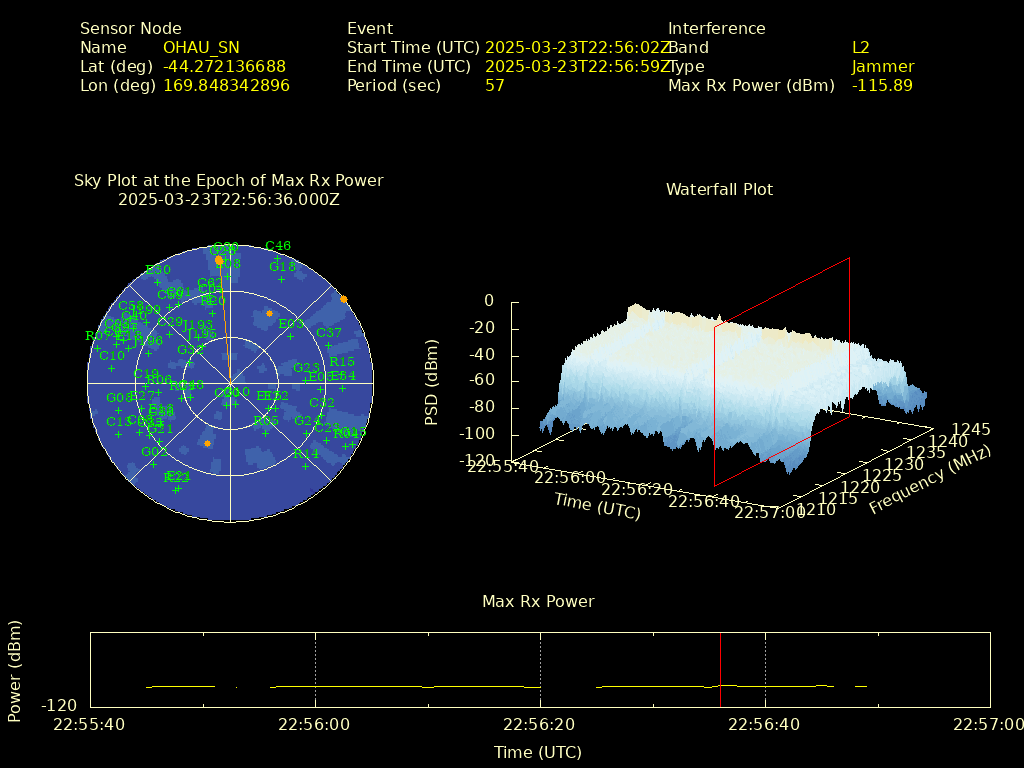Click the C46 satellite marker in sky plot
Screen dimensions: 1024x768
coord(278,258)
